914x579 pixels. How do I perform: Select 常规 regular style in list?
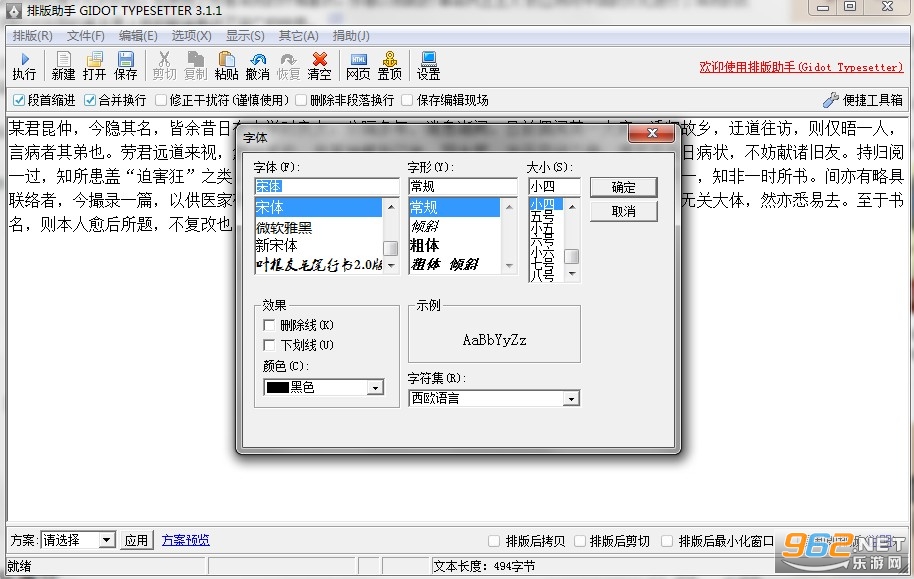tap(454, 207)
